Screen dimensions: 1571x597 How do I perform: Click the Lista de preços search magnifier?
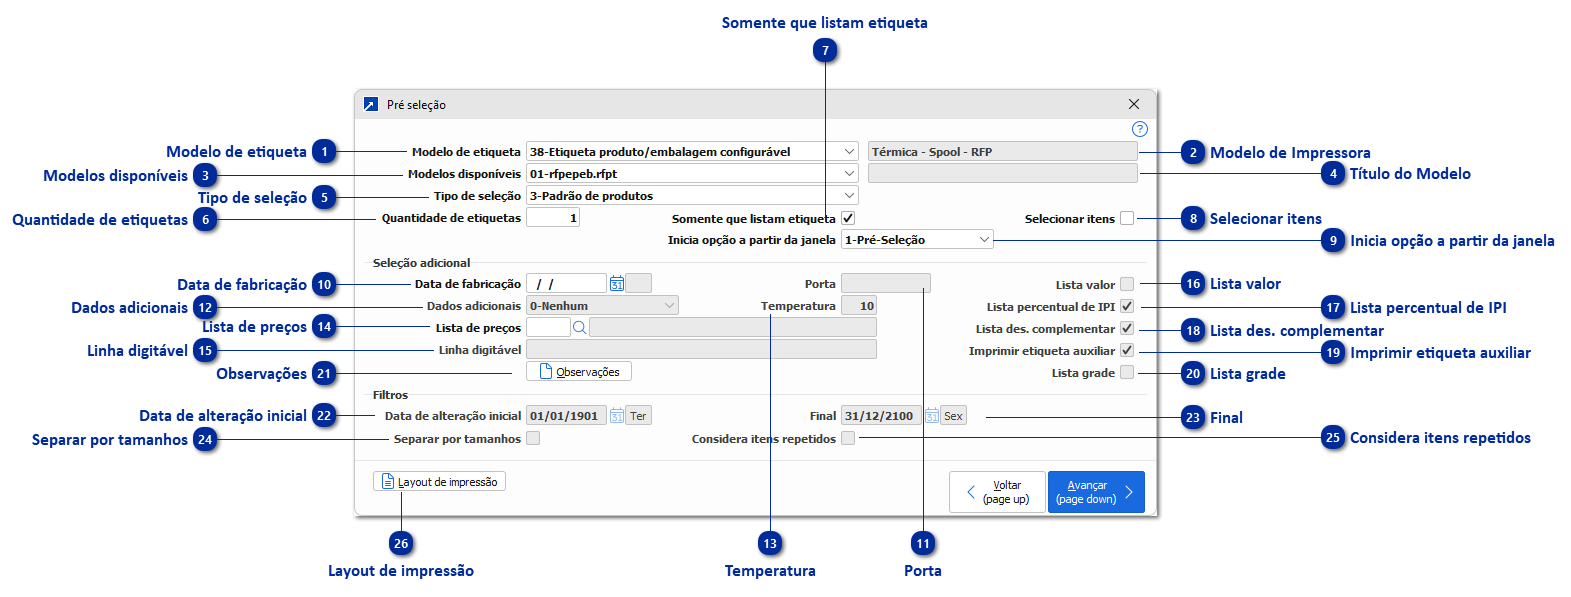(579, 327)
